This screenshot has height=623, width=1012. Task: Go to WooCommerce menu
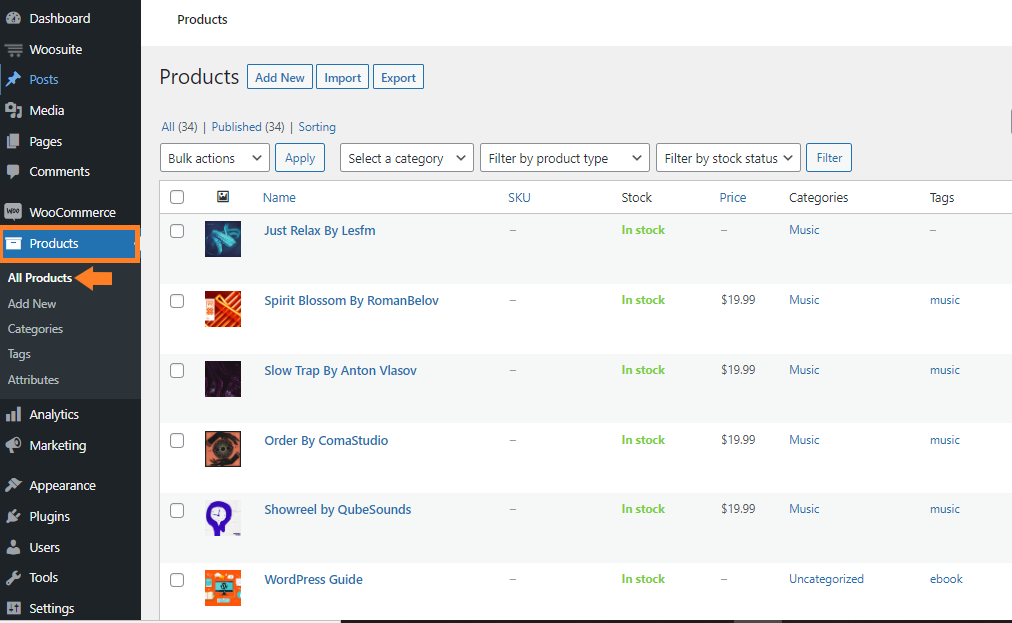coord(70,212)
